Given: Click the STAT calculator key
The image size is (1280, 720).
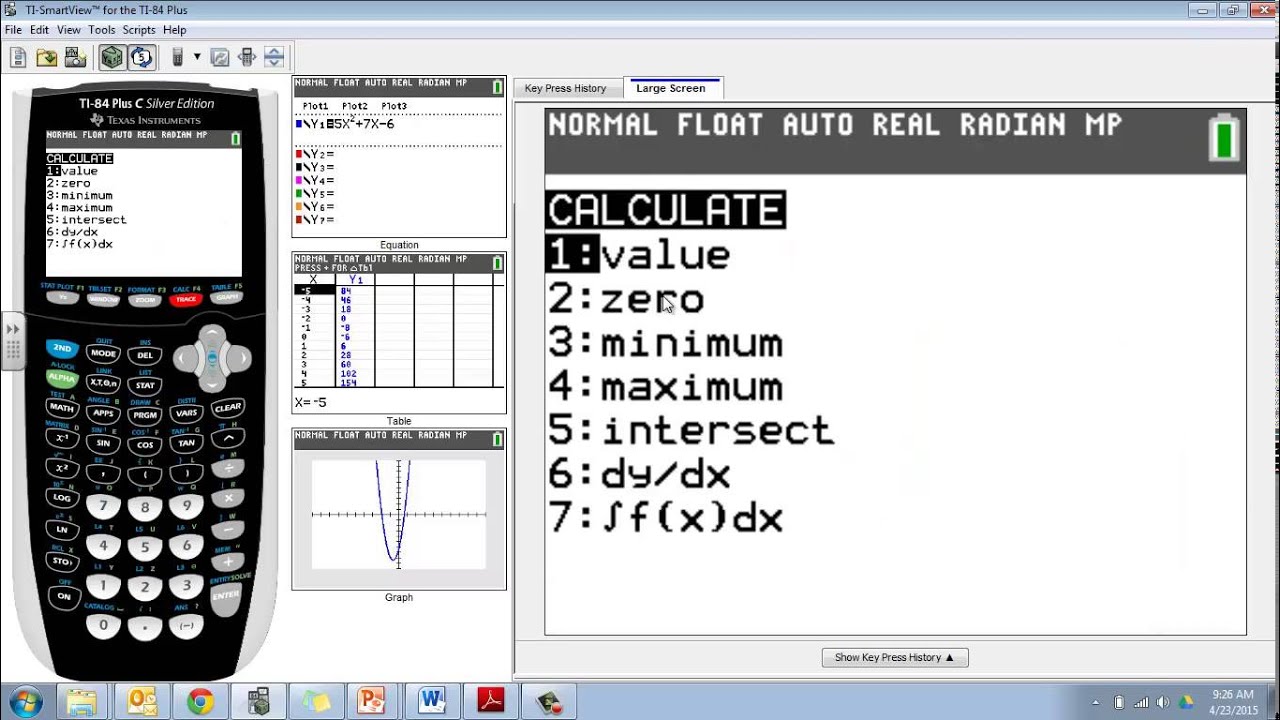Looking at the screenshot, I should (x=145, y=385).
